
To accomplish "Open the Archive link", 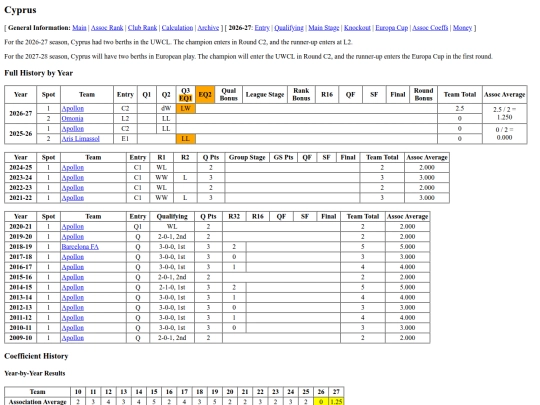I will point(208,28).
